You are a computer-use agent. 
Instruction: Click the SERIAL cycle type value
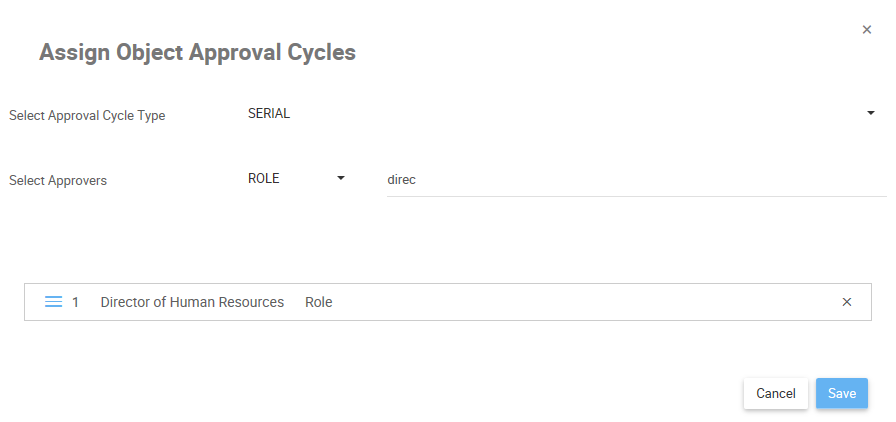269,114
